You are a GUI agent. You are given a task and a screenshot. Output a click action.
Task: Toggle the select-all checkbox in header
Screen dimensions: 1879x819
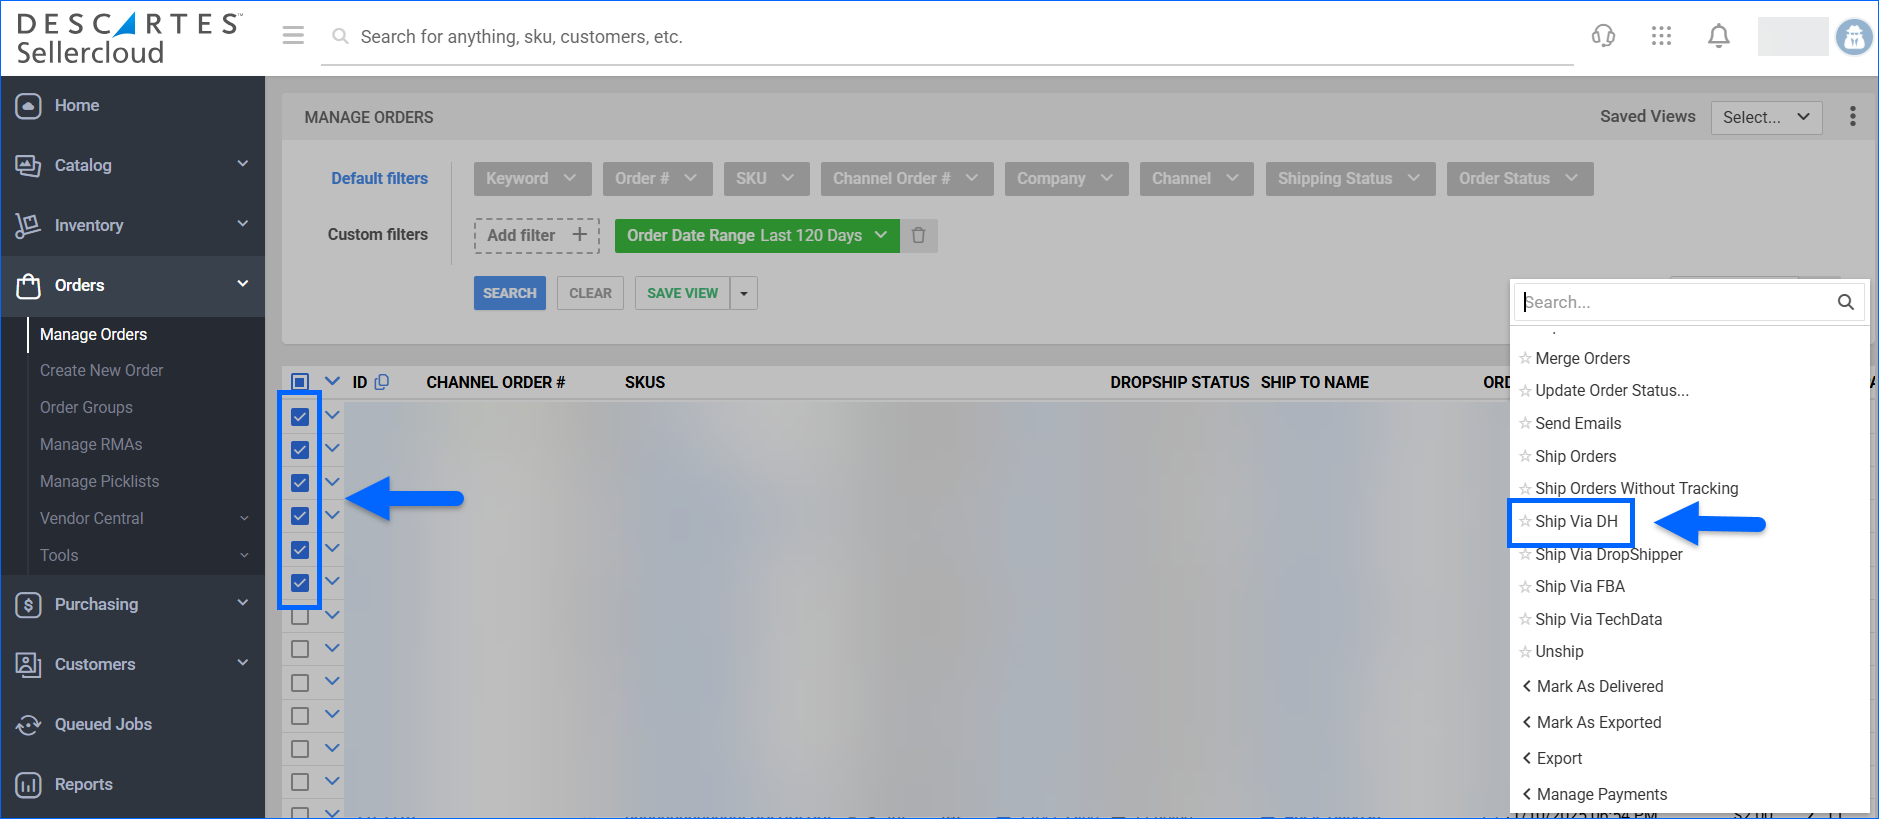tap(300, 382)
